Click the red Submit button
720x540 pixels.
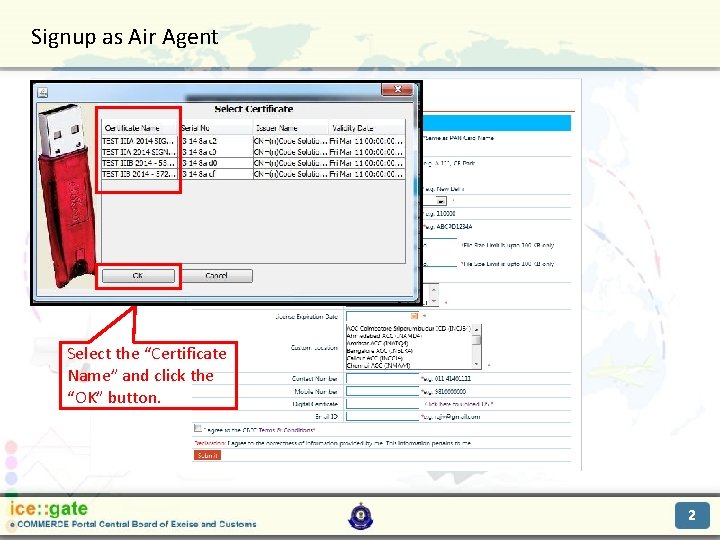coord(207,455)
